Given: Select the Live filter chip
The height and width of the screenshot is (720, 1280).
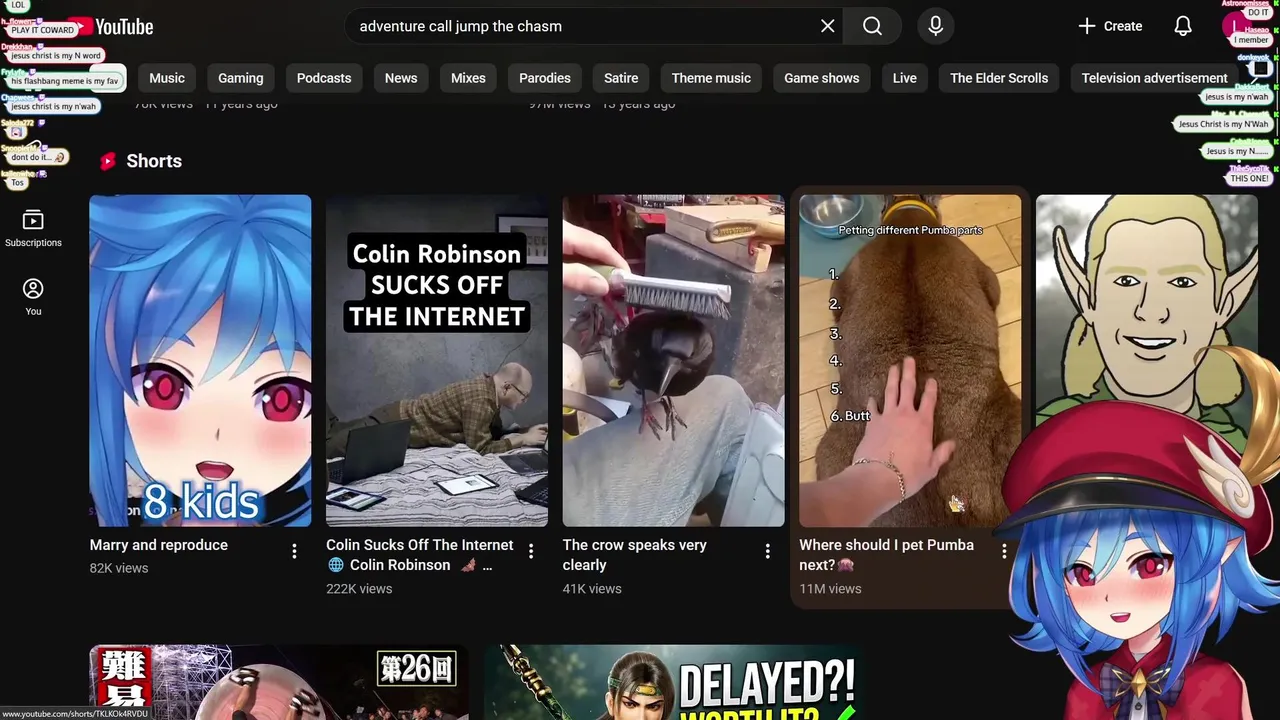Looking at the screenshot, I should point(905,78).
